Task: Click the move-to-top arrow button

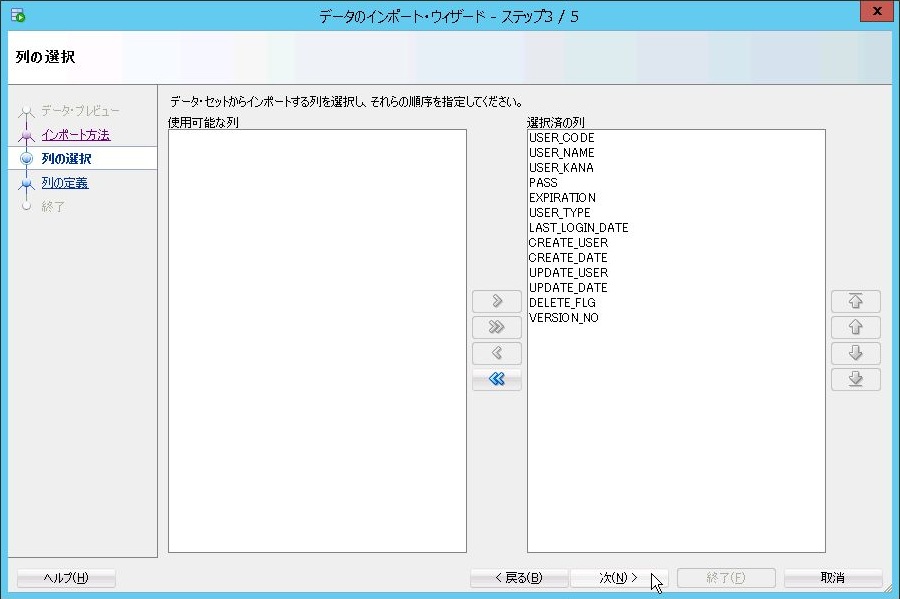Action: pos(855,302)
